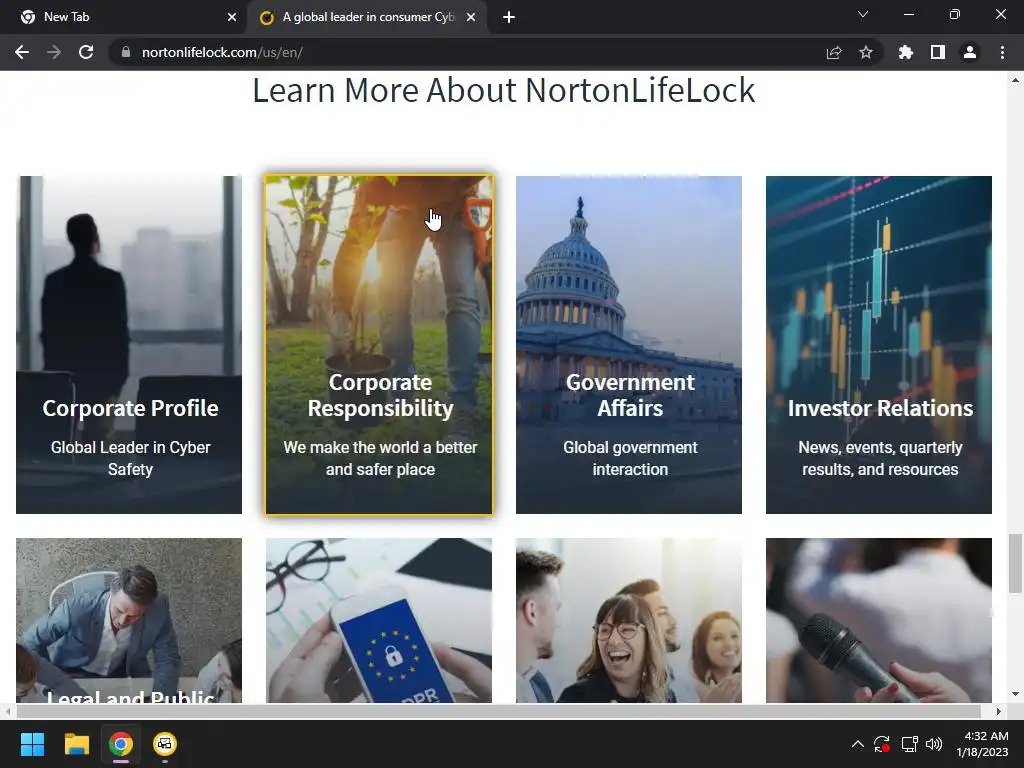The image size is (1024, 768).
Task: Open Windows Start menu
Action: 32,744
